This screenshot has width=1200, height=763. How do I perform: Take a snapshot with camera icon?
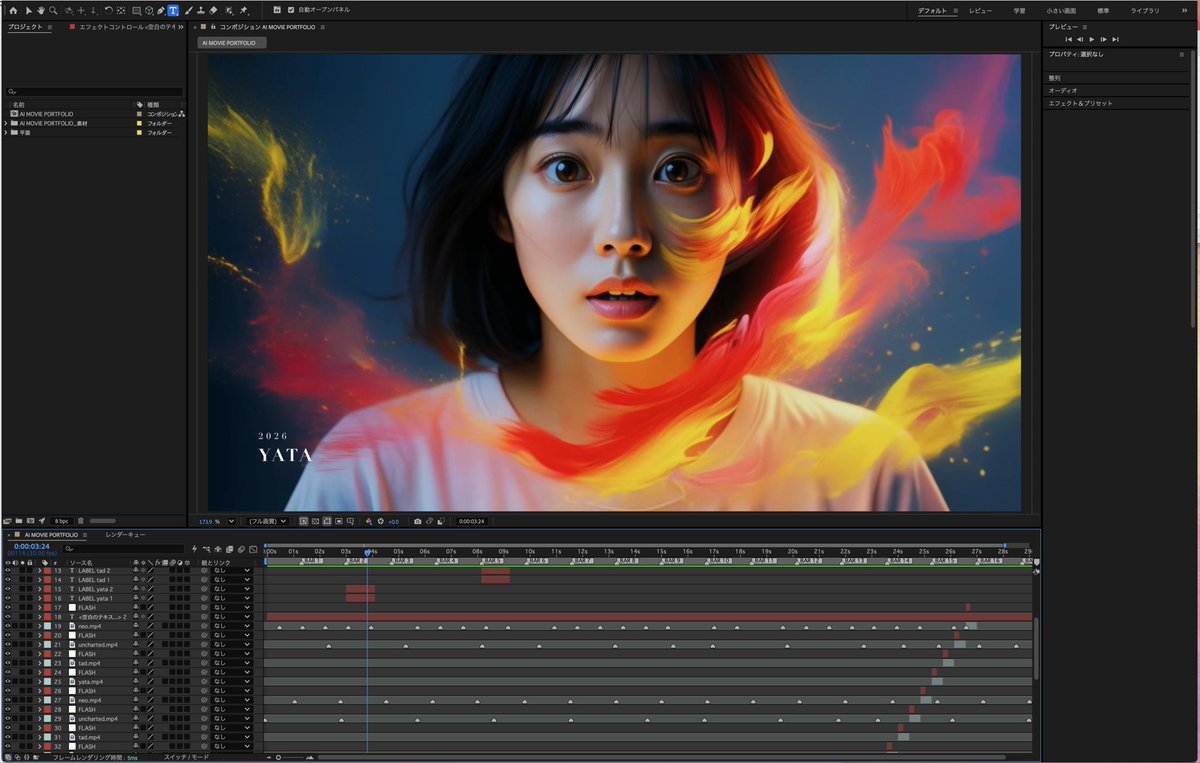click(417, 521)
